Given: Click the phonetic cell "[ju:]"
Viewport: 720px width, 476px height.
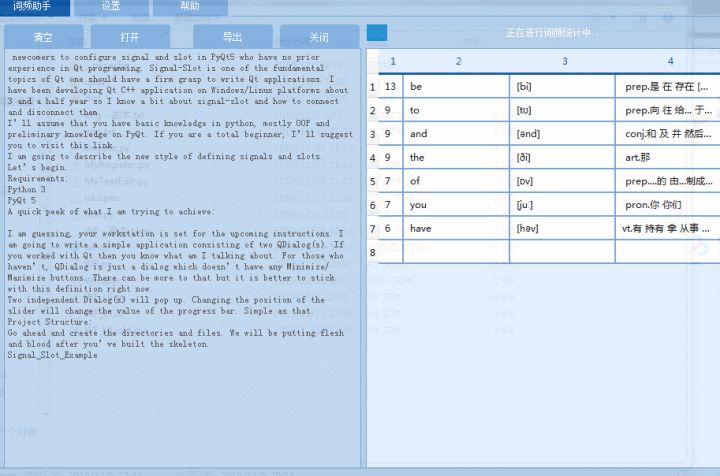Looking at the screenshot, I should coord(562,205).
